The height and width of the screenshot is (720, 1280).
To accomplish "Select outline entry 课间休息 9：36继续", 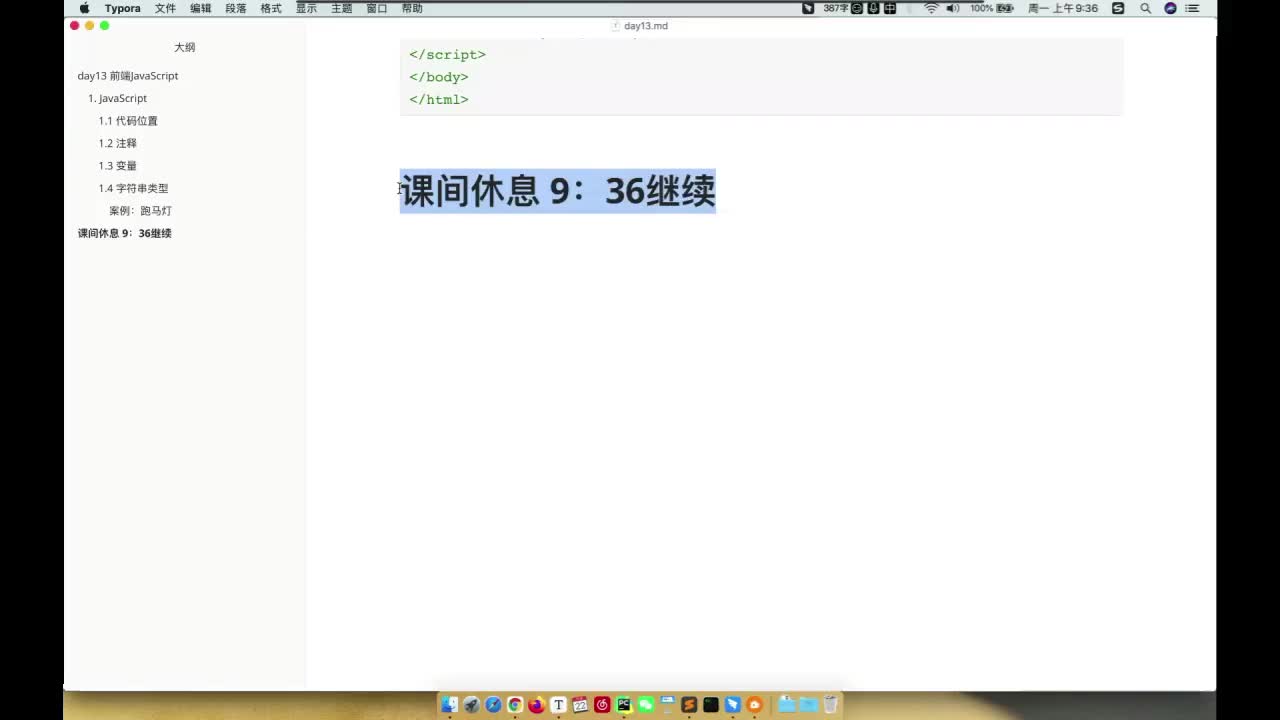I will click(125, 233).
